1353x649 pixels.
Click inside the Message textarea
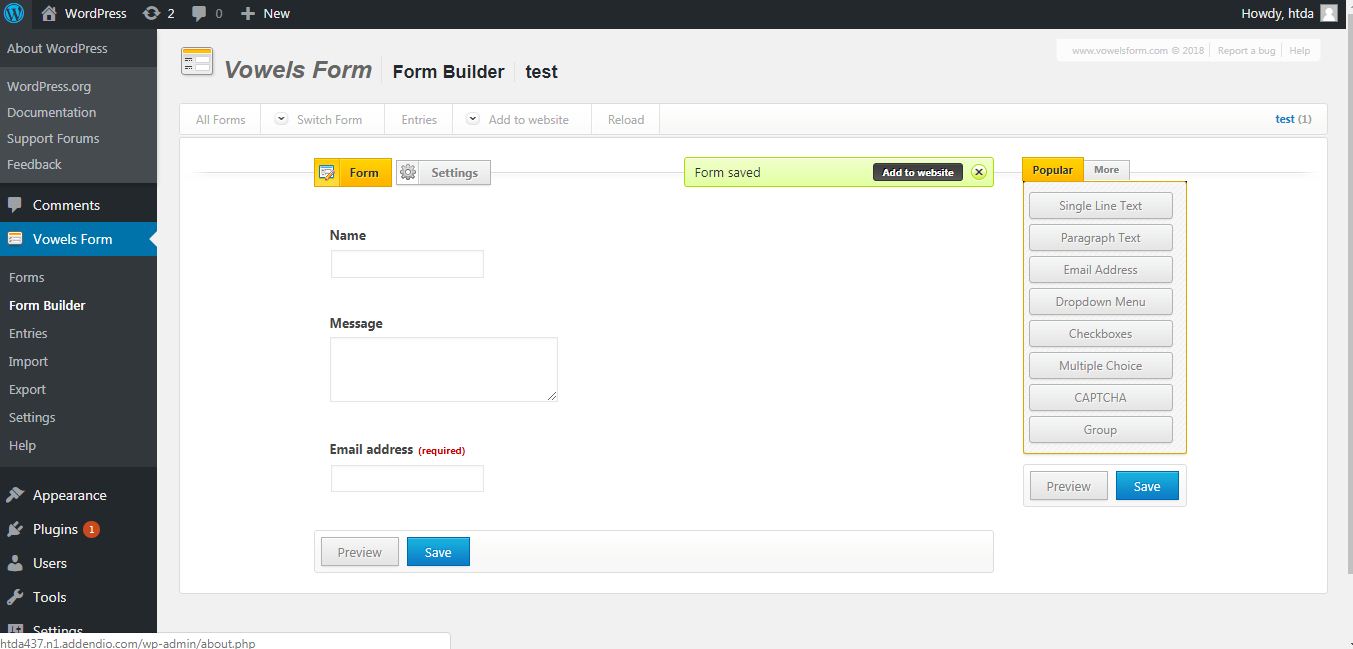[444, 369]
